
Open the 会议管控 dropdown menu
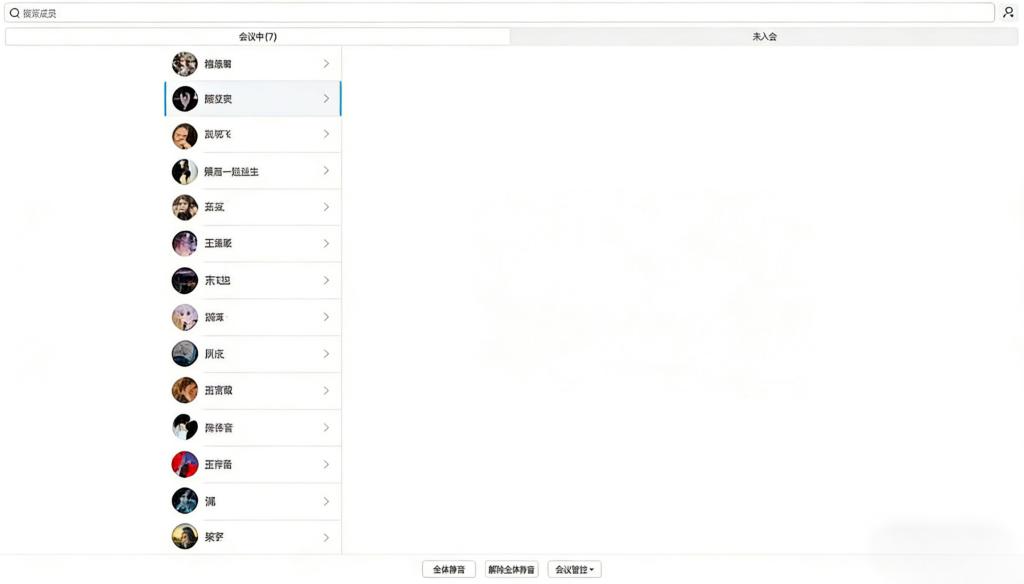[x=574, y=569]
